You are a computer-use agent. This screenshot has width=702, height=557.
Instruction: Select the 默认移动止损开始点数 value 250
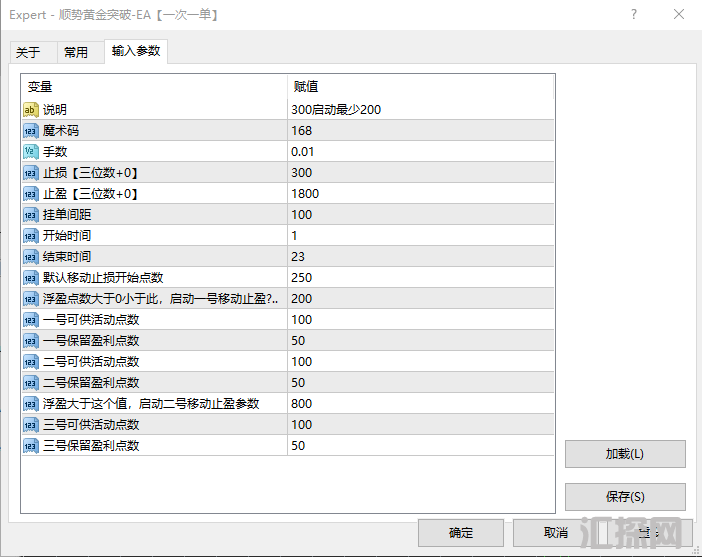pos(420,278)
